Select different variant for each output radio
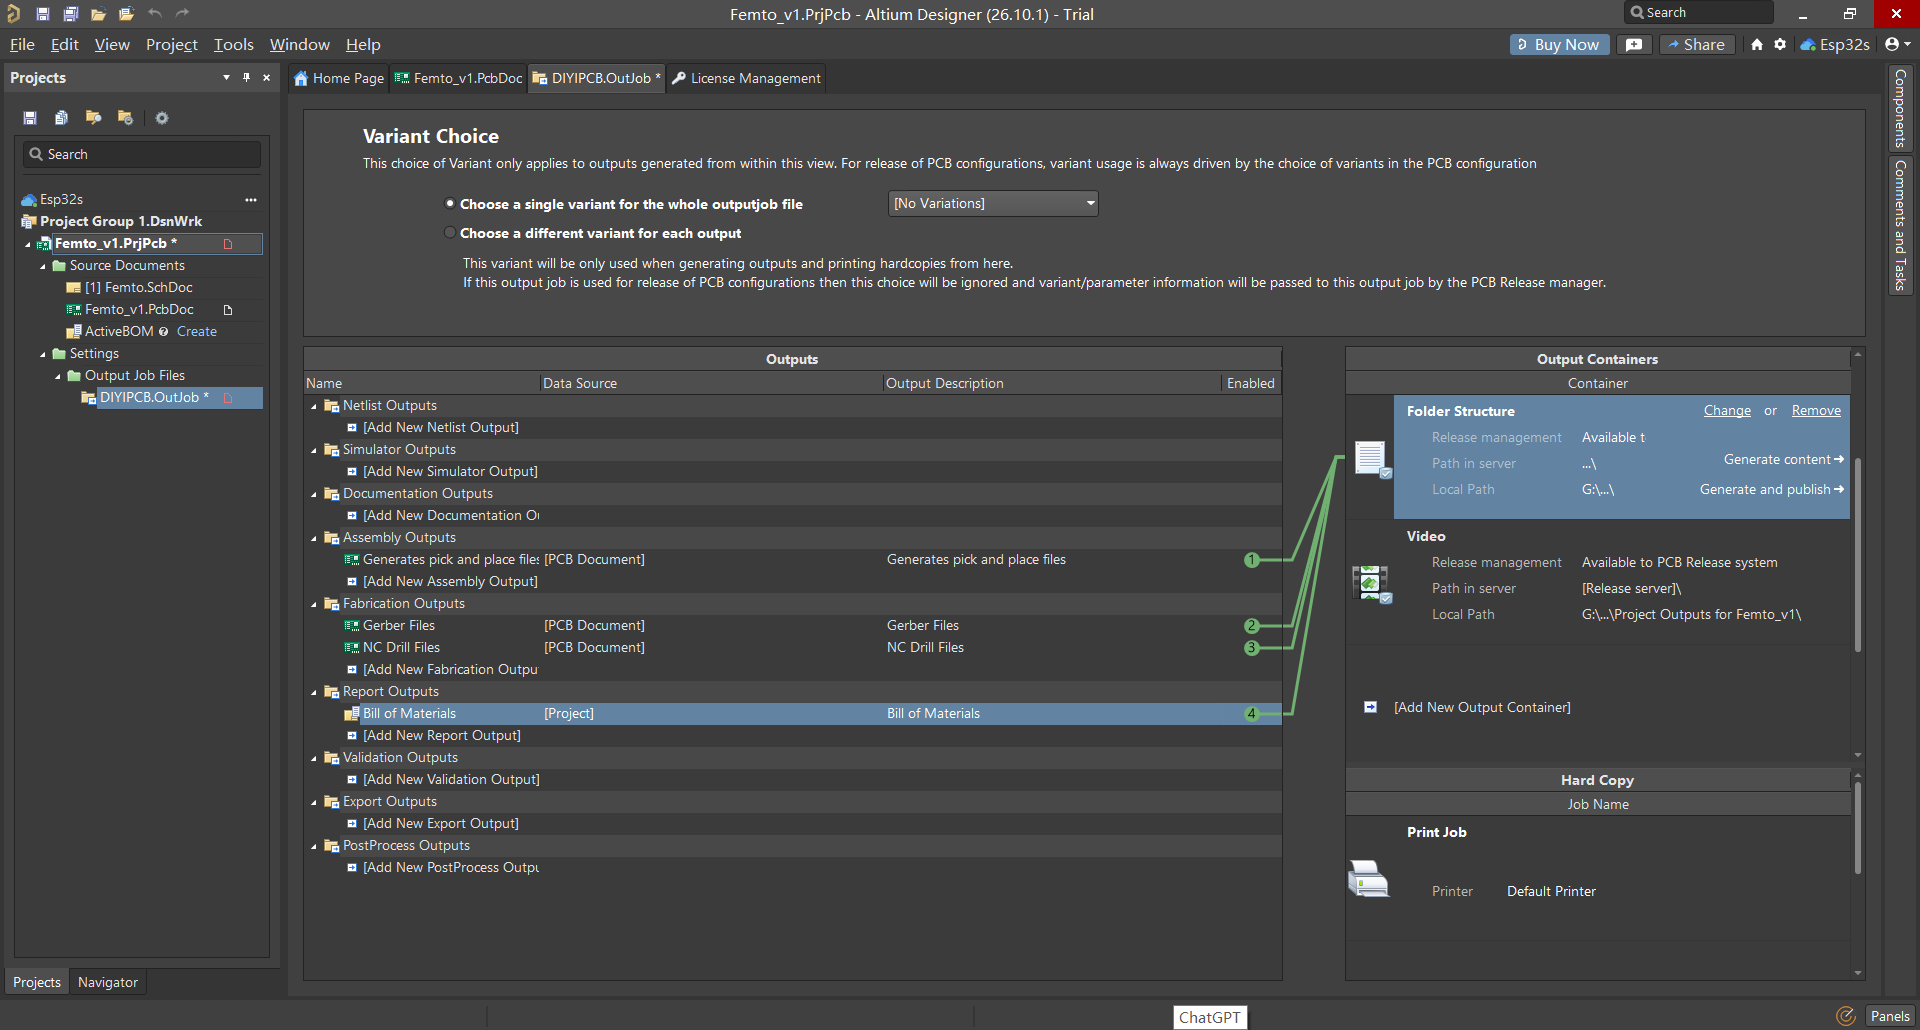 pos(450,233)
